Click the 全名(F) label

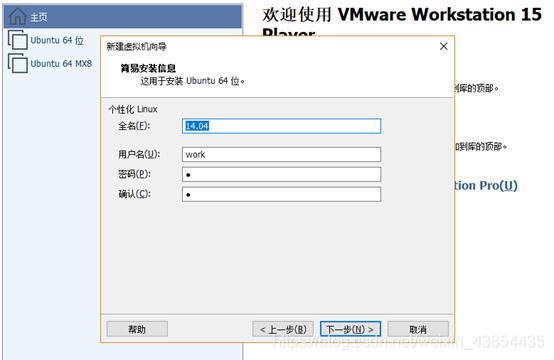[134, 126]
